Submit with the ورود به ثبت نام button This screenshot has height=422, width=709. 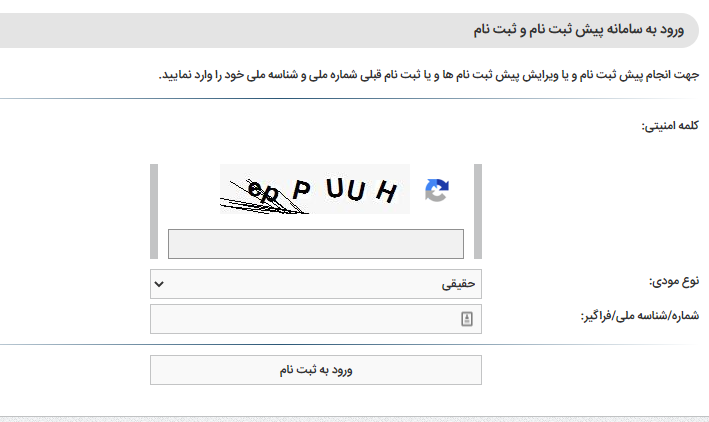pos(316,370)
